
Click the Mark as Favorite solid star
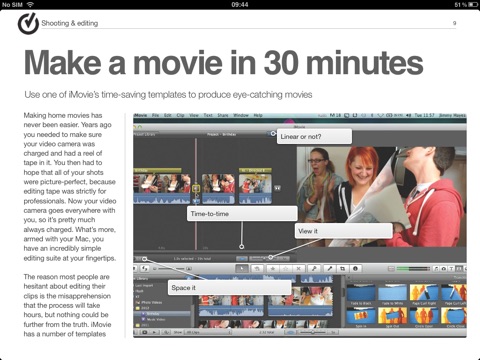pos(273,268)
